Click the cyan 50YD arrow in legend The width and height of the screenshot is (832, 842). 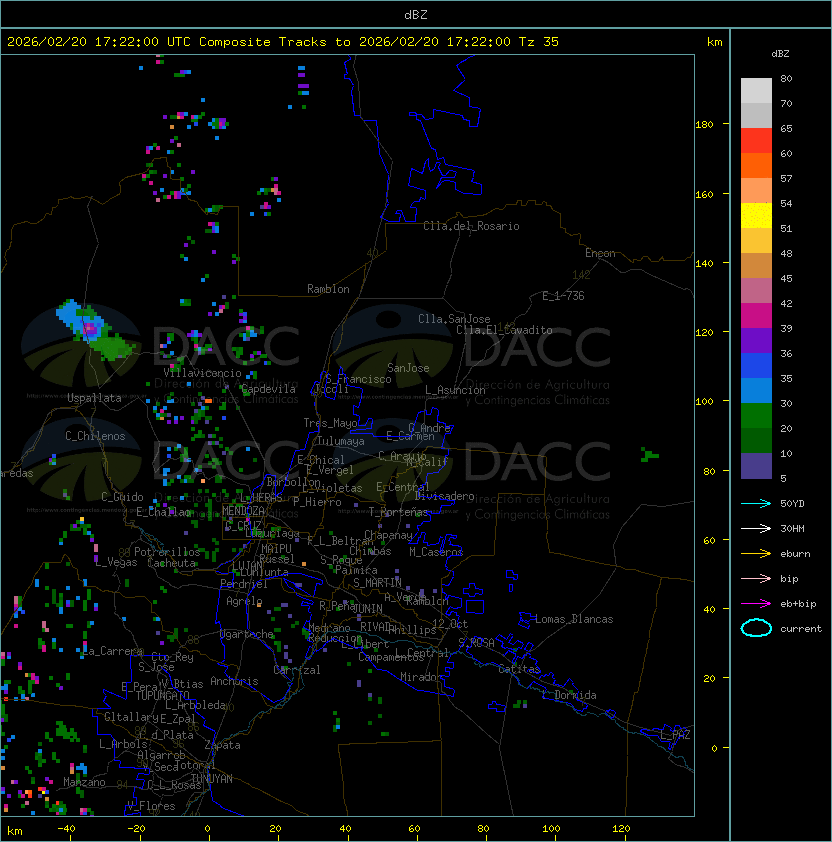(x=756, y=504)
